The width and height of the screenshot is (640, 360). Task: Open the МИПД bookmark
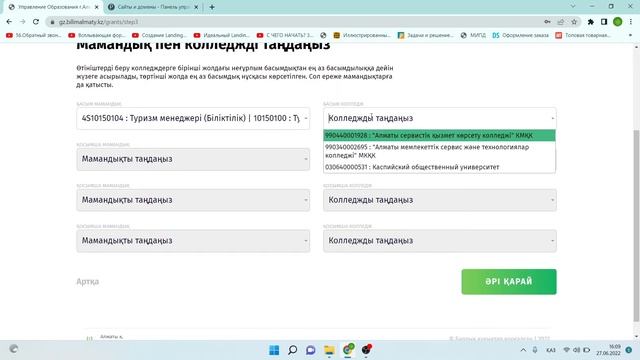click(x=473, y=36)
